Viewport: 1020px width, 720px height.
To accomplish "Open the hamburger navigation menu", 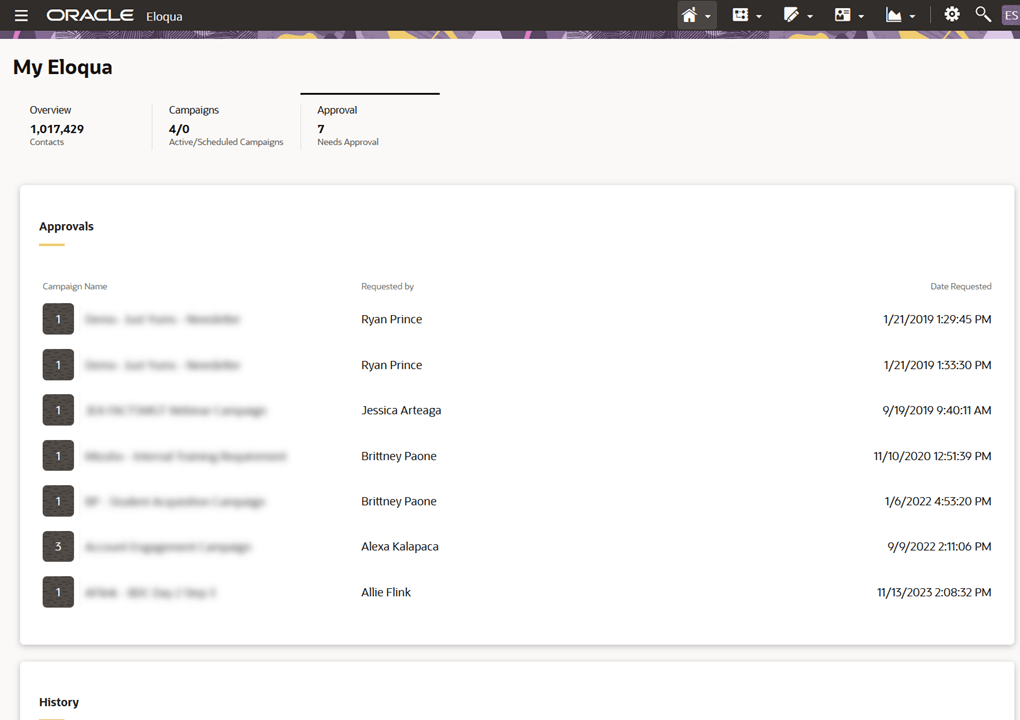I will tap(21, 15).
